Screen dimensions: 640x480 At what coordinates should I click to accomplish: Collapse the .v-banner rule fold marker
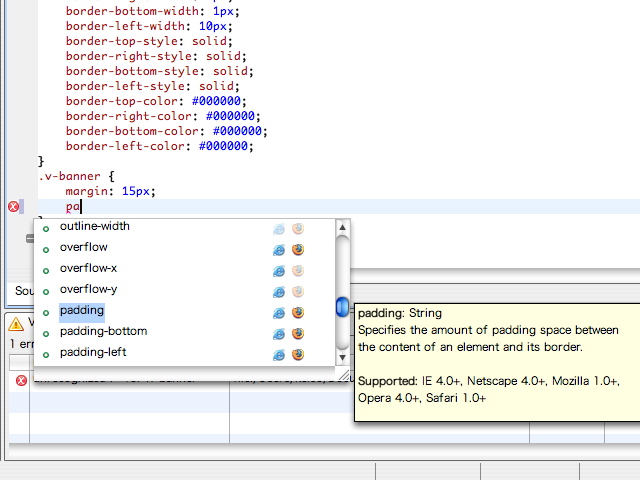(30, 238)
